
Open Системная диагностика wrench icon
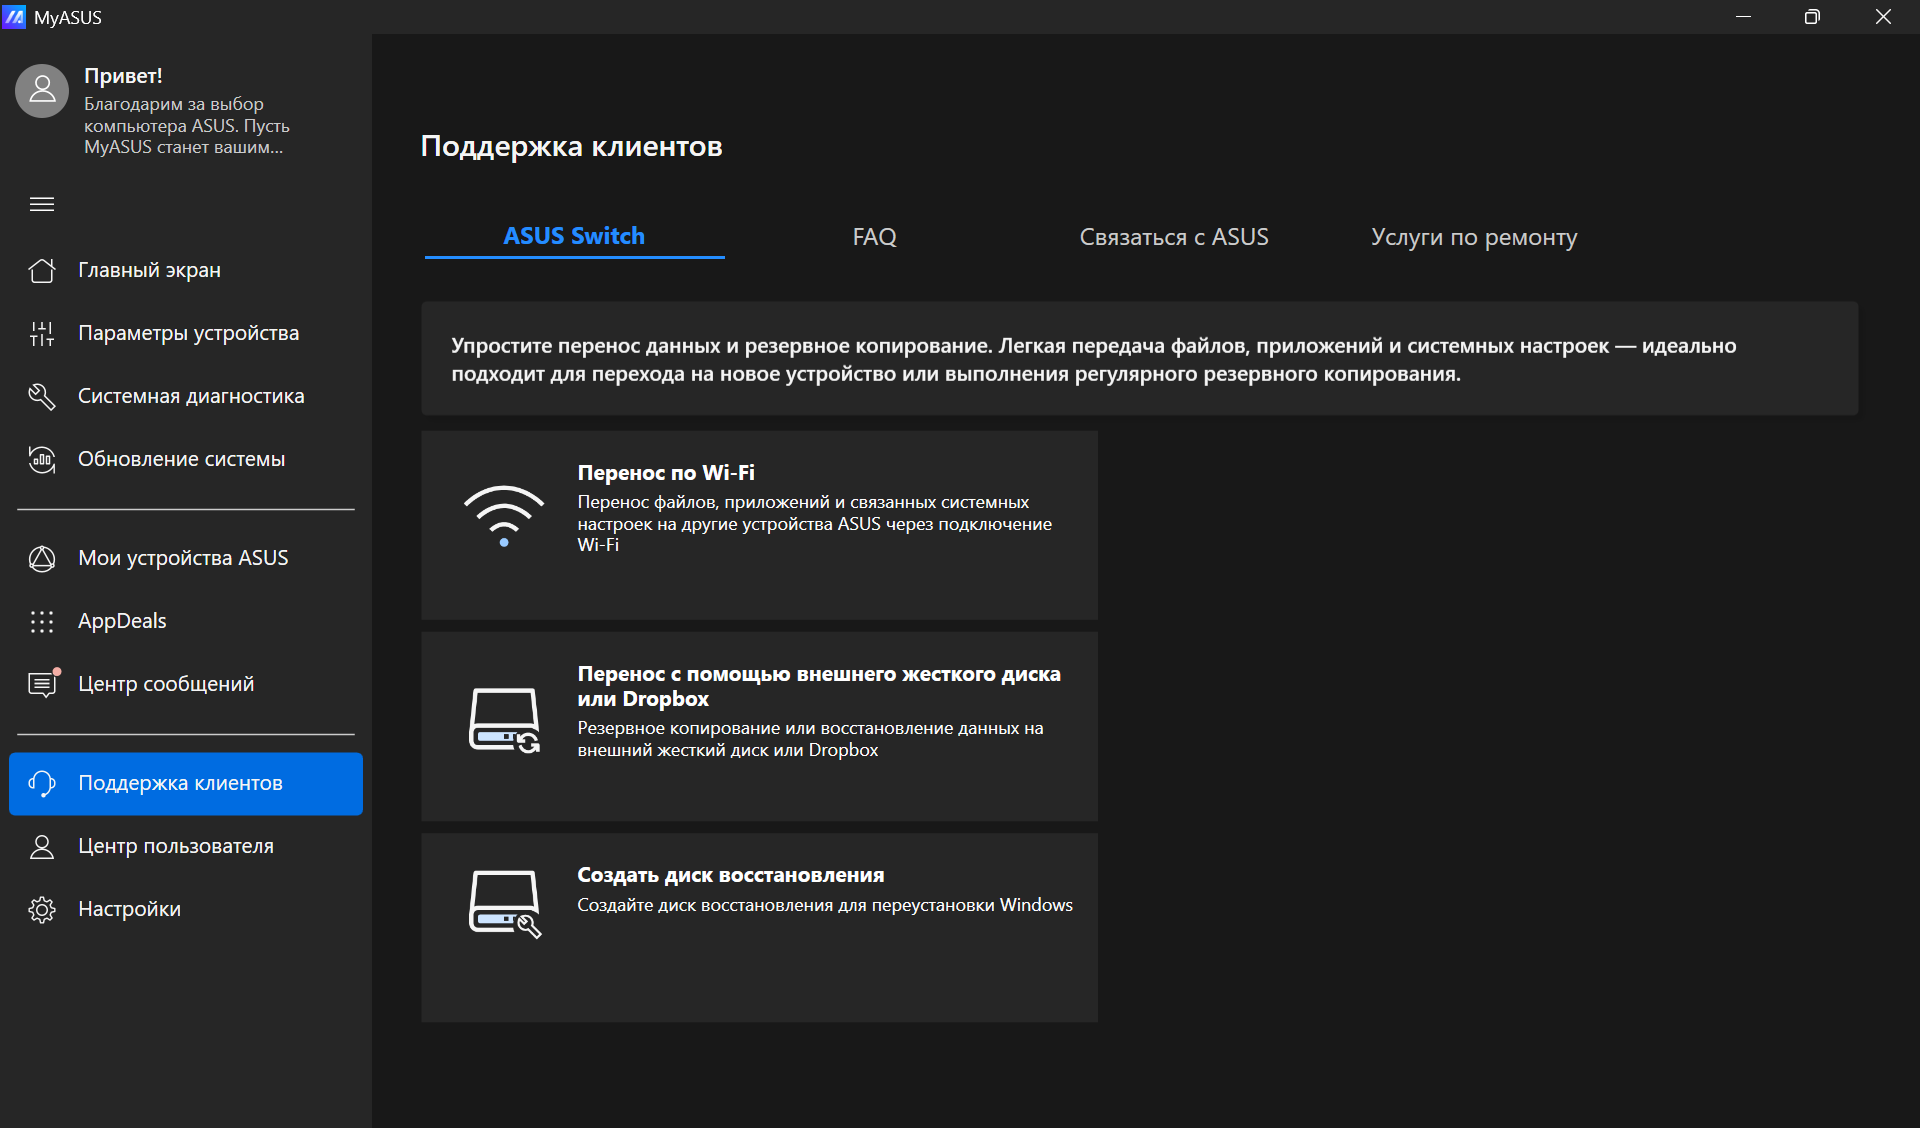[x=42, y=396]
